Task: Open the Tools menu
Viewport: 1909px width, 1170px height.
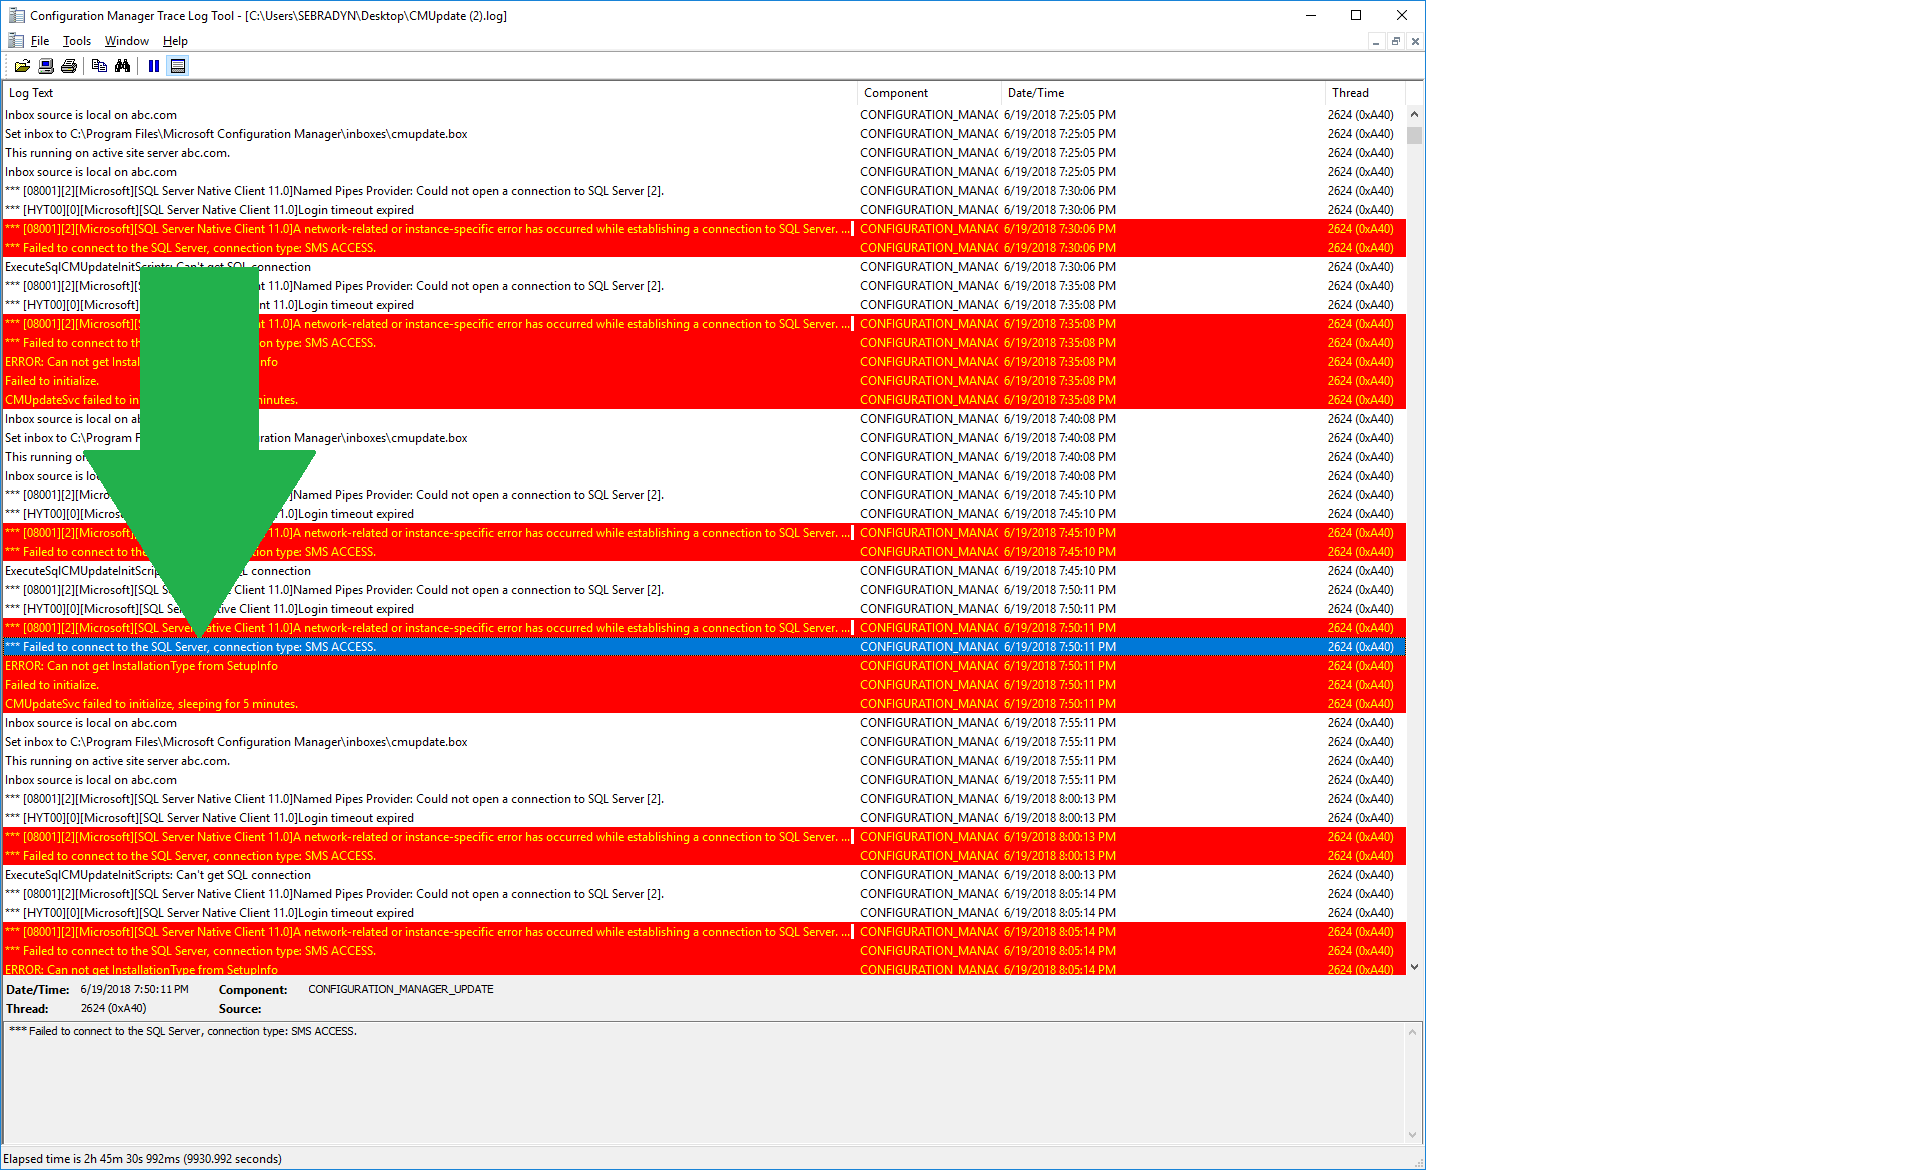Action: point(77,41)
